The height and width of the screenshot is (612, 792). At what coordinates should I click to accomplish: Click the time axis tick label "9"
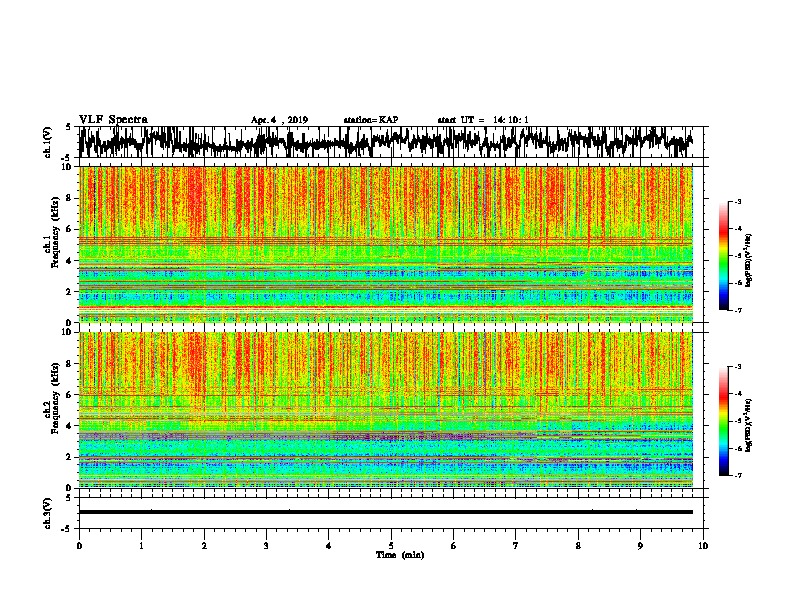coord(640,546)
